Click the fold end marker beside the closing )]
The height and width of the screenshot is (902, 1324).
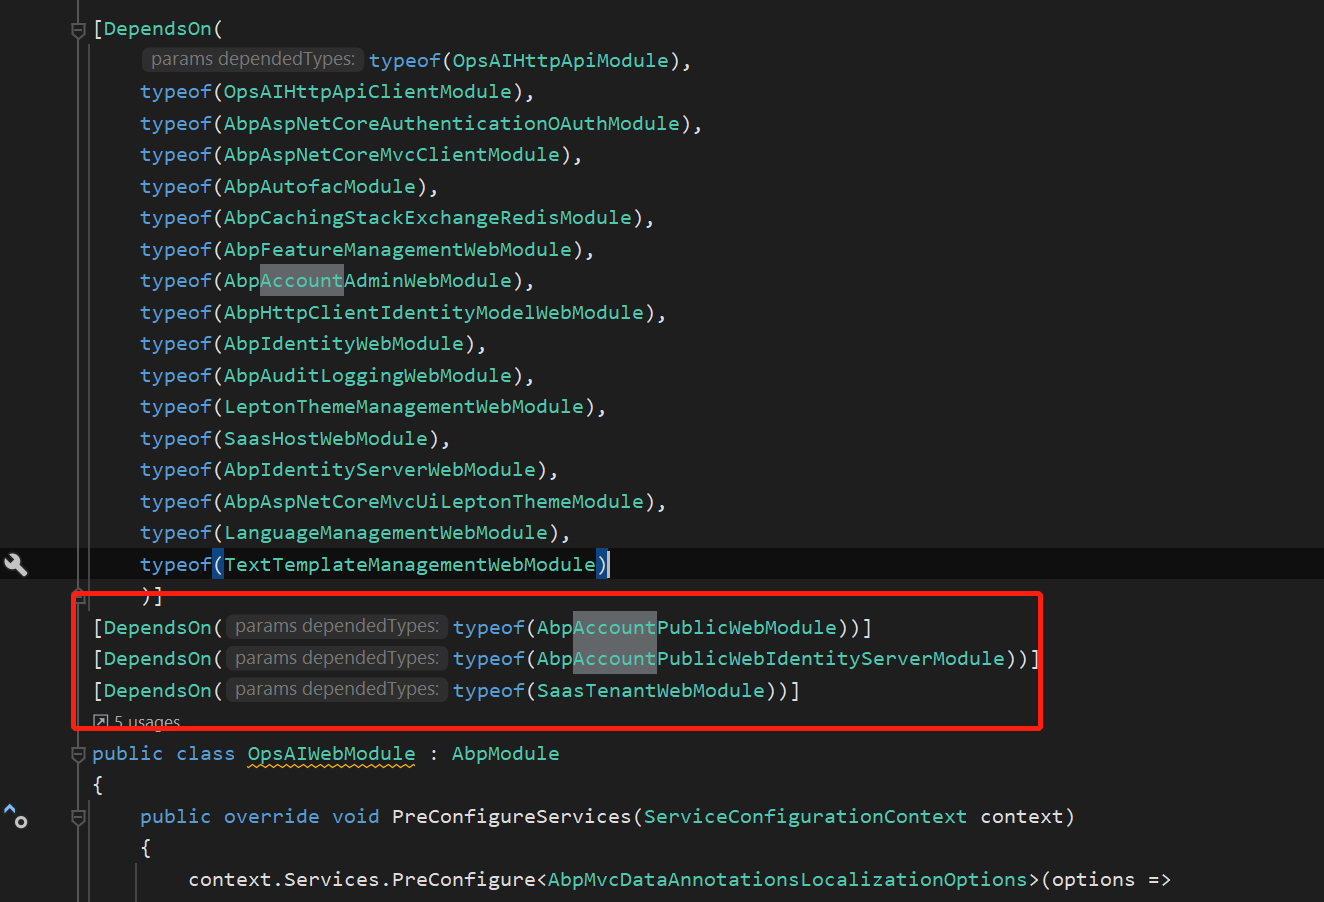tap(79, 597)
